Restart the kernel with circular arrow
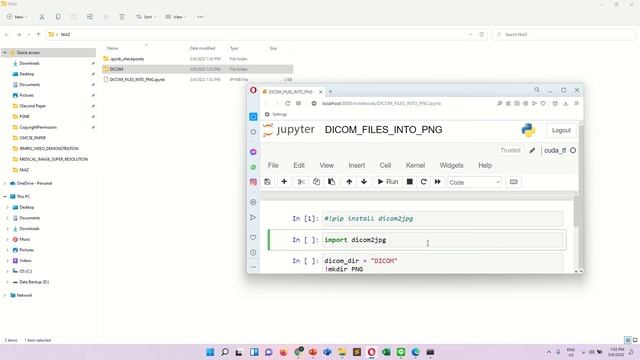 [x=424, y=182]
